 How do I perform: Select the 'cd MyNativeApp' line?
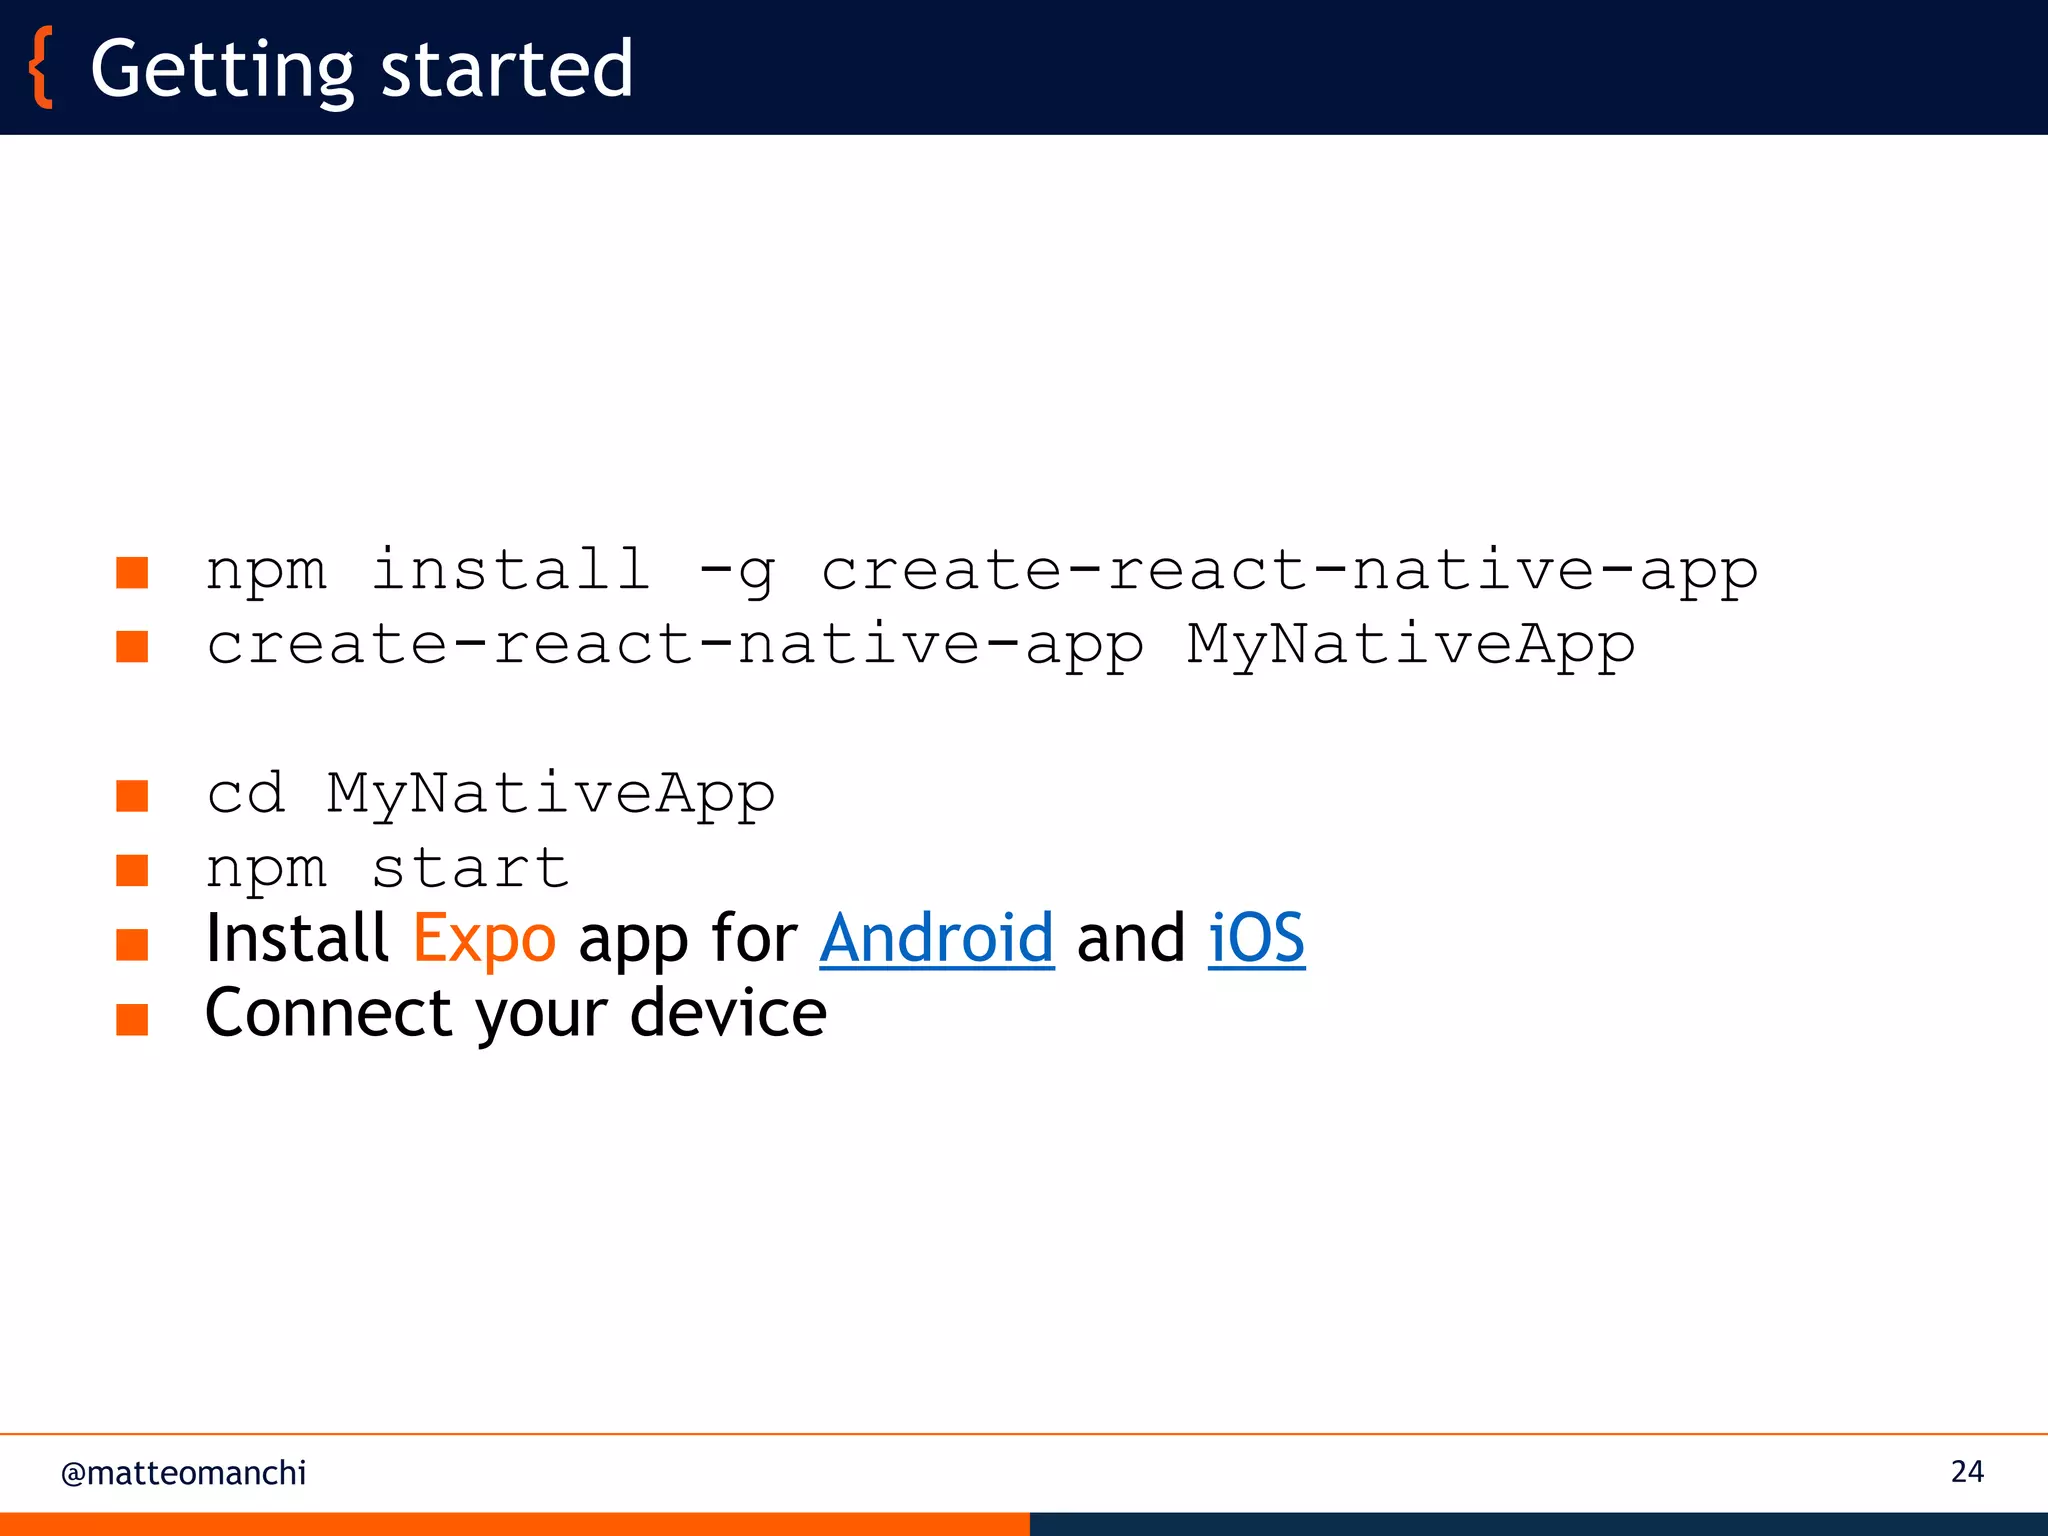(490, 796)
